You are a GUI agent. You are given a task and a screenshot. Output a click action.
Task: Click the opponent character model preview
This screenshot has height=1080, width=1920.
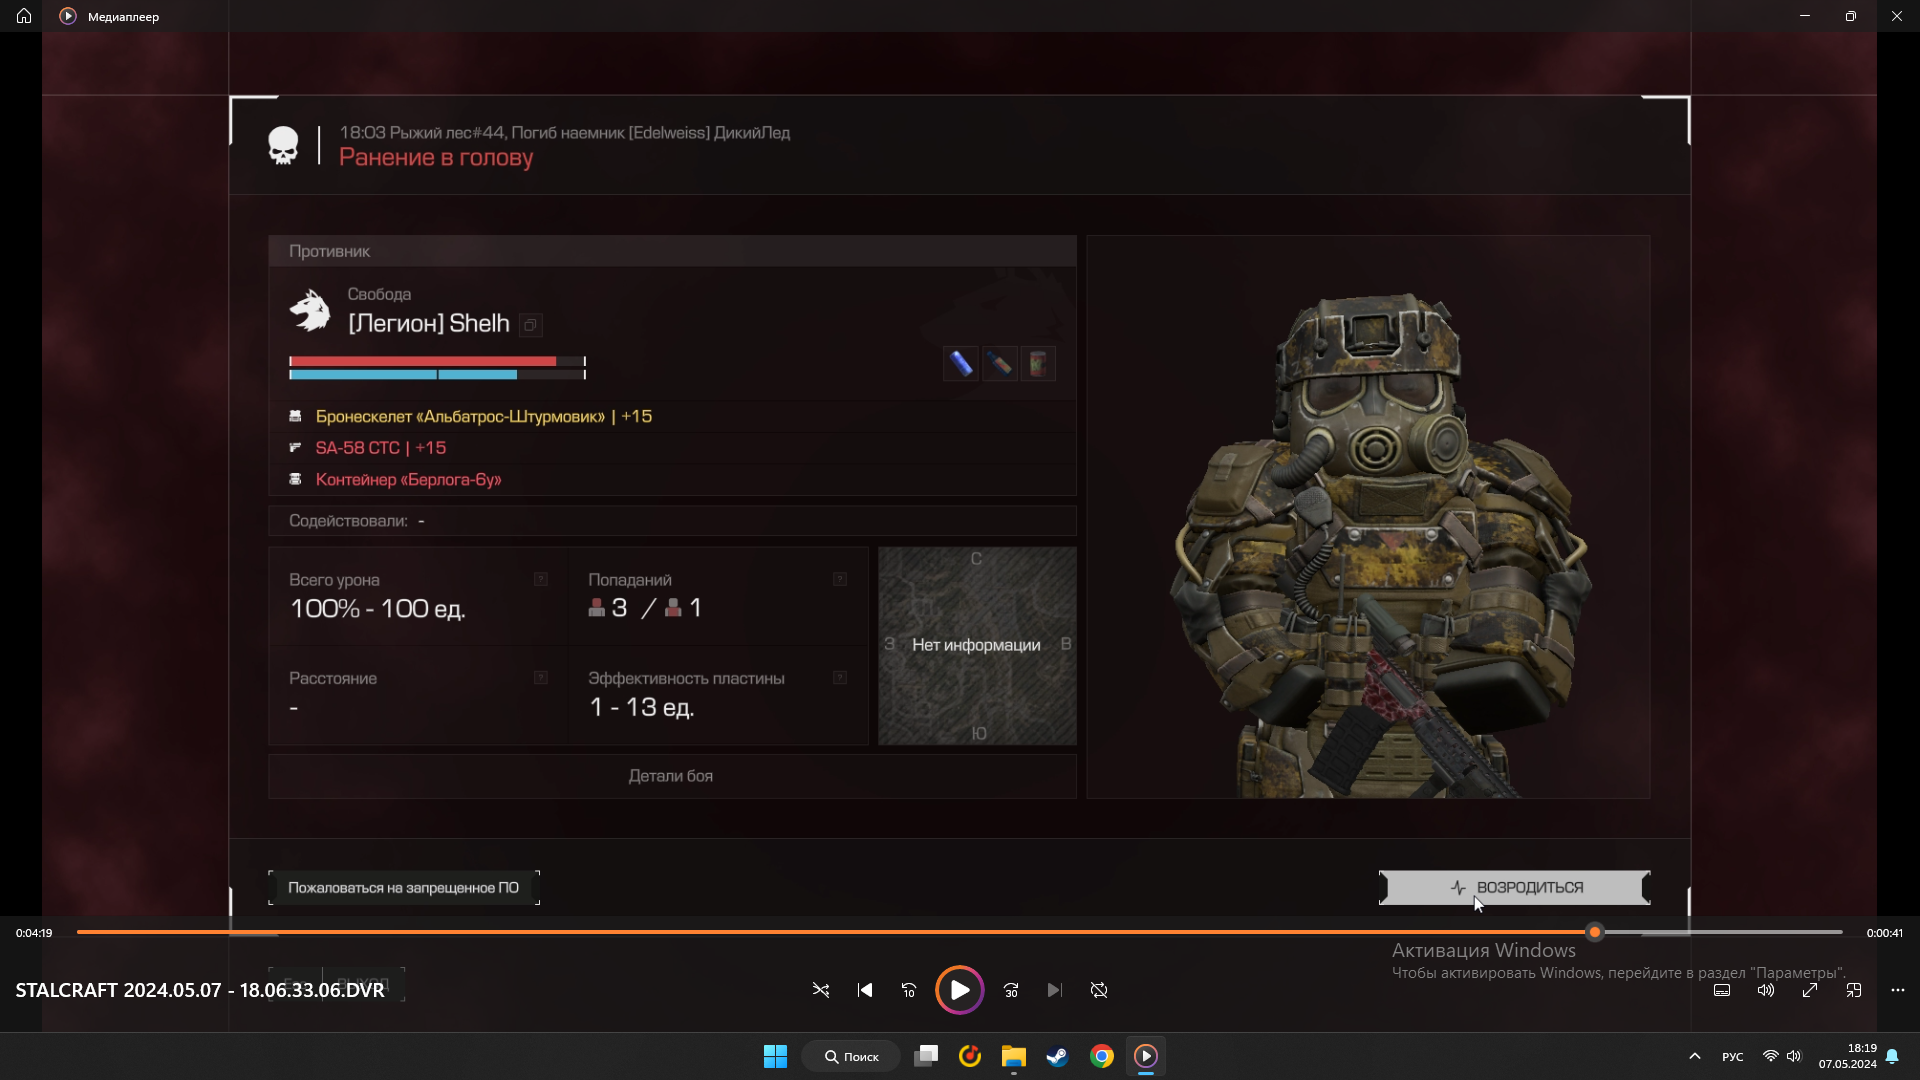click(1368, 517)
